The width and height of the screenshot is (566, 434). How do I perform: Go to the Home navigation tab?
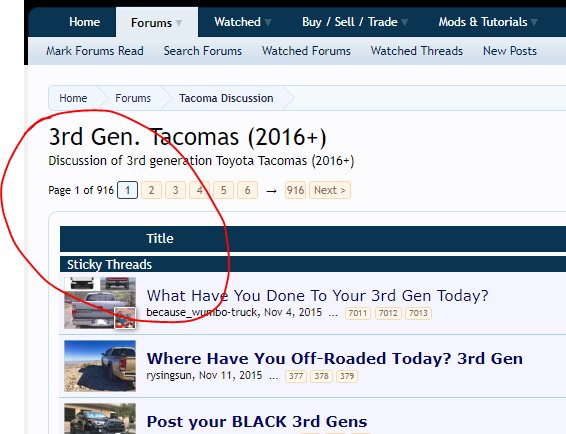84,22
